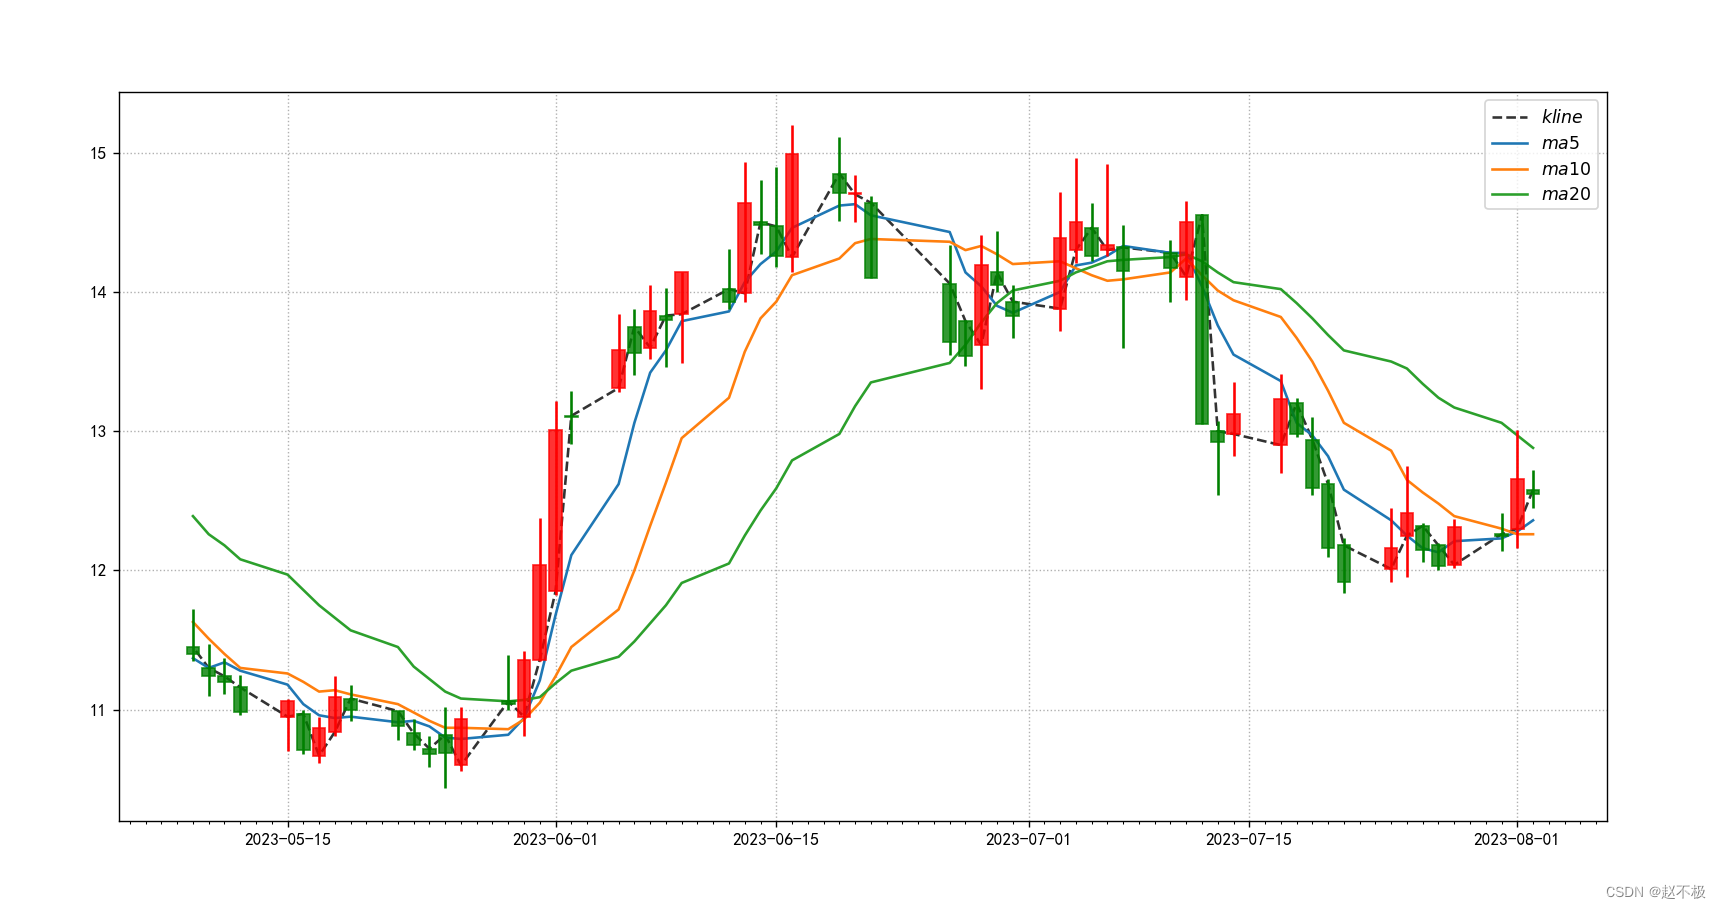1721x909 pixels.
Task: Click the y-axis value 11
Action: pos(98,711)
